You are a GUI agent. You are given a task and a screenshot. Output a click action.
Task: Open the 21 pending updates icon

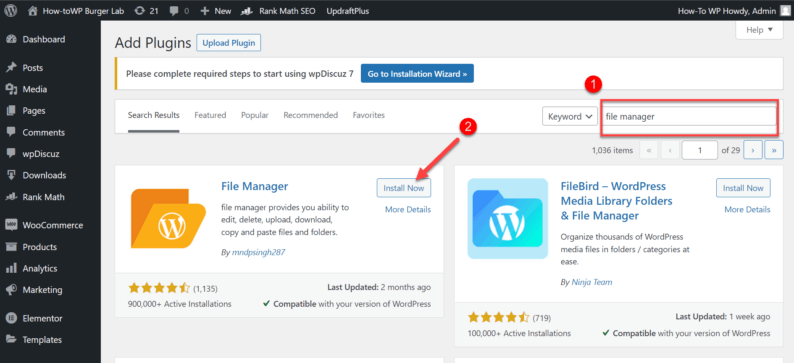pos(147,11)
